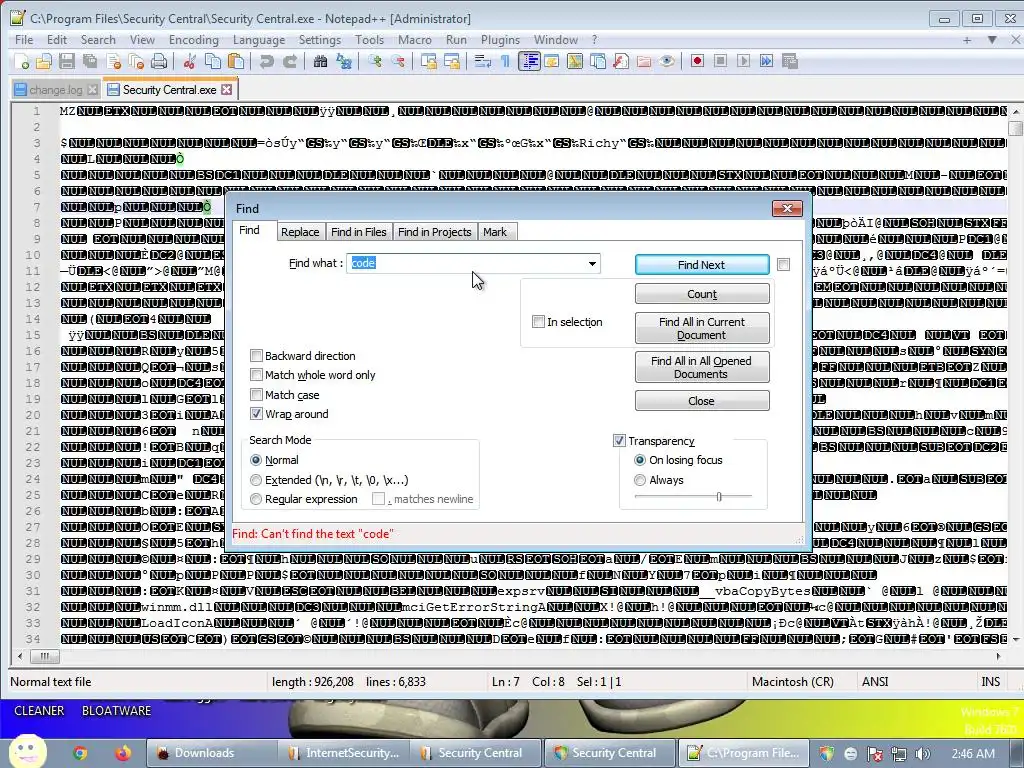Open Firefox from the taskbar
The image size is (1024, 768).
123,753
